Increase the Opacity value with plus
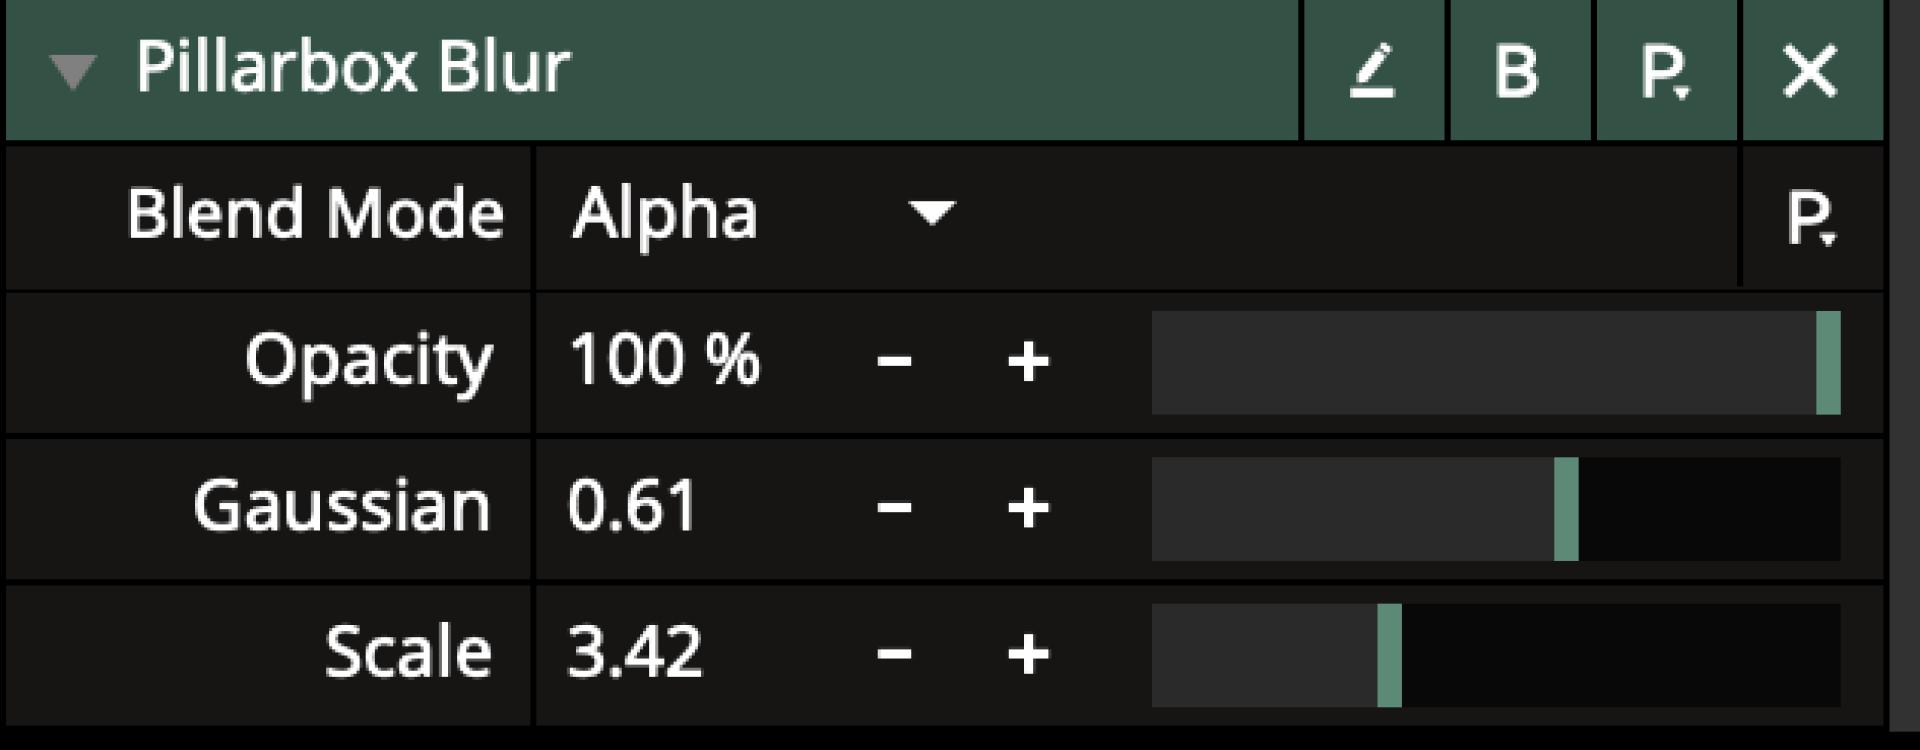This screenshot has height=750, width=1920. coord(1028,362)
